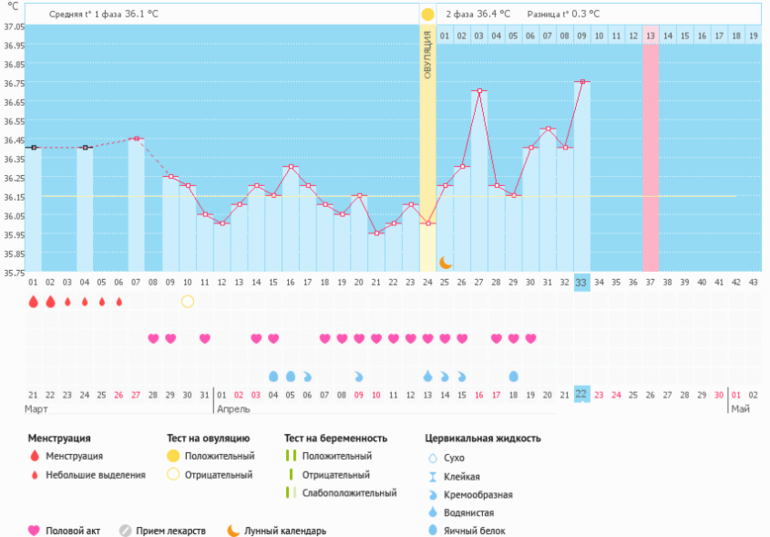Click the moon icon beside Лунный календарь
Viewport: 770px width, 537px height.
point(233,531)
